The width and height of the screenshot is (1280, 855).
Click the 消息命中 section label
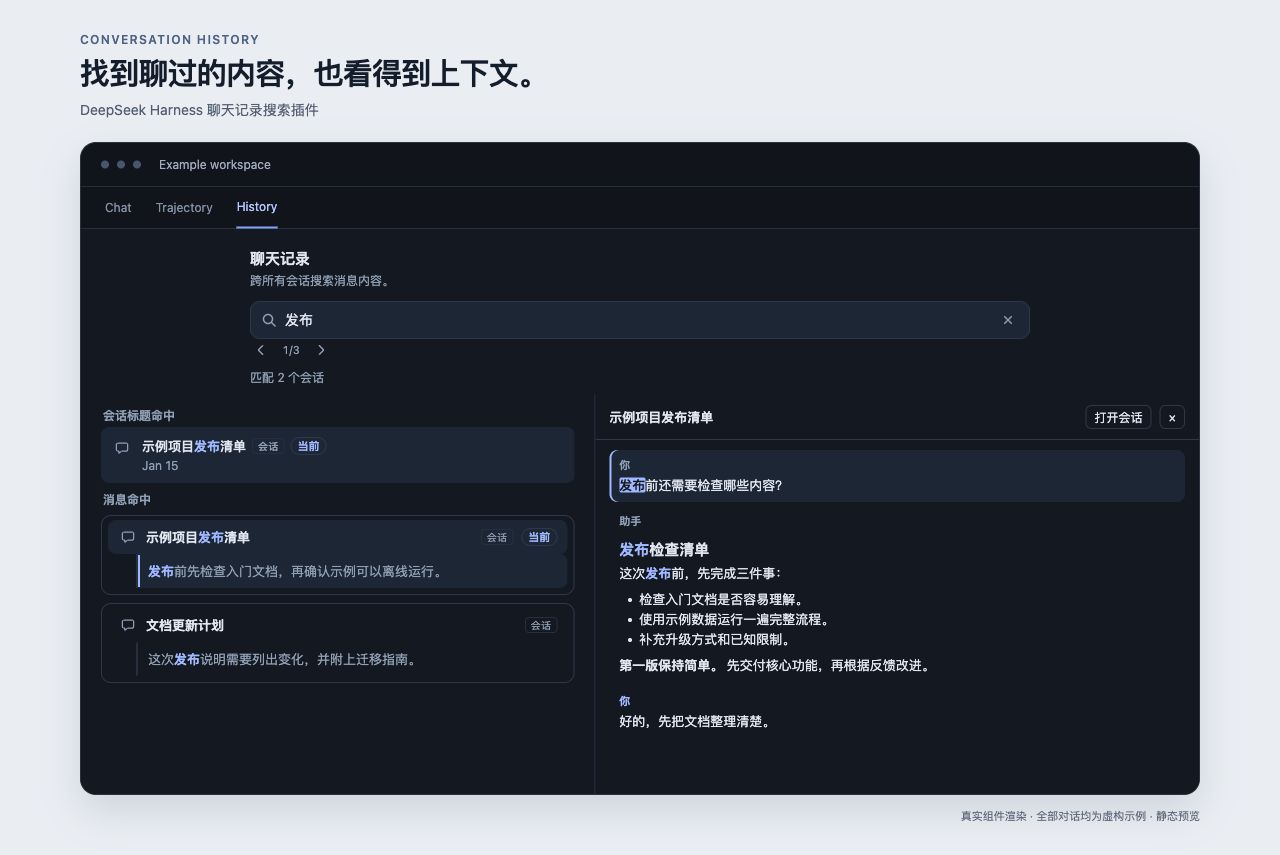[x=127, y=499]
